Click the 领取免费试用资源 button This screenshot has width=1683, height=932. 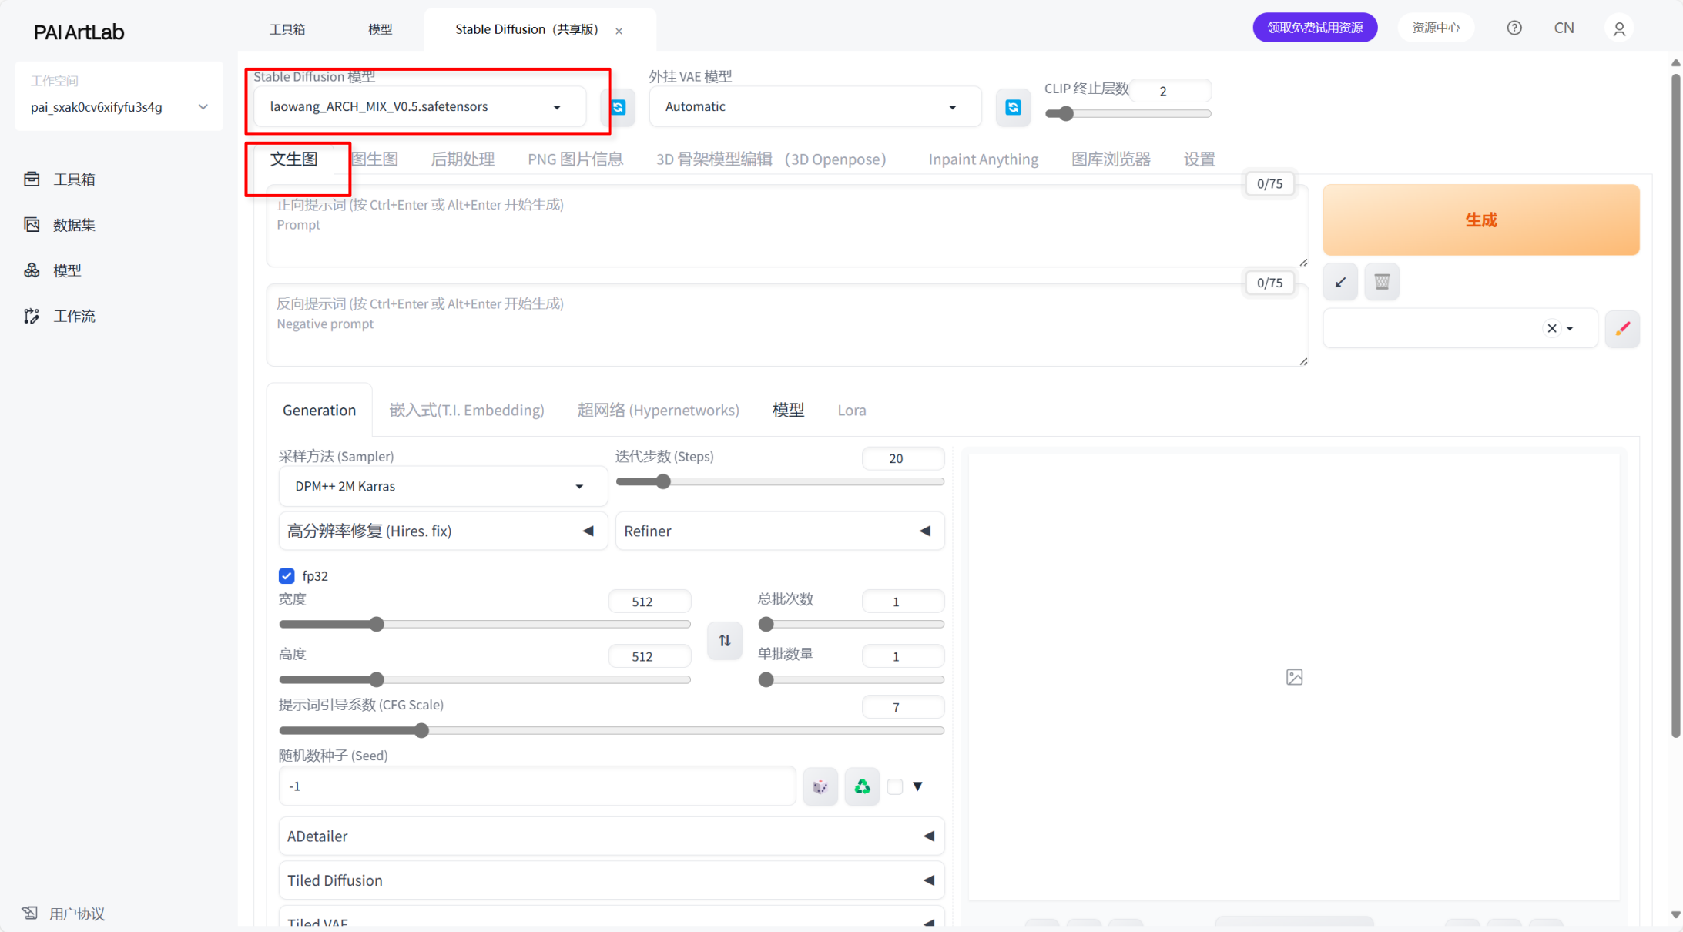pos(1315,28)
